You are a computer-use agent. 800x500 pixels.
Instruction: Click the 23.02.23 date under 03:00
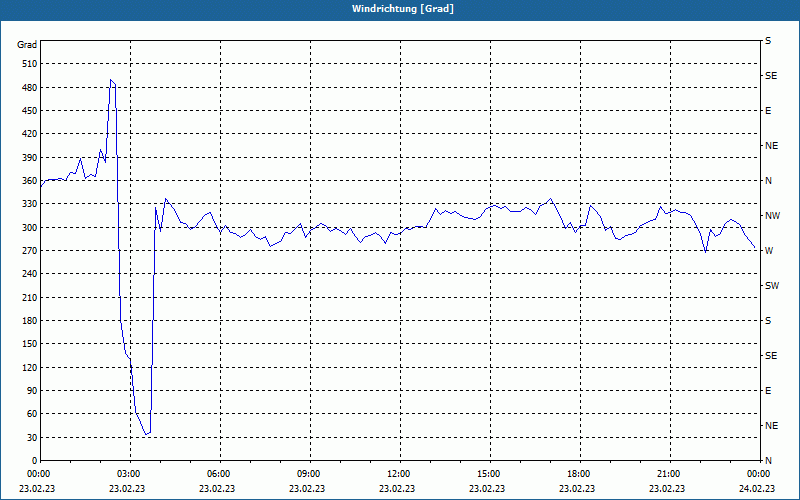[127, 489]
